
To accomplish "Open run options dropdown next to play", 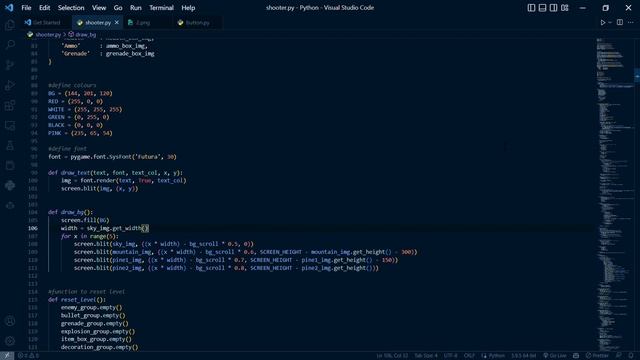I will pyautogui.click(x=610, y=22).
